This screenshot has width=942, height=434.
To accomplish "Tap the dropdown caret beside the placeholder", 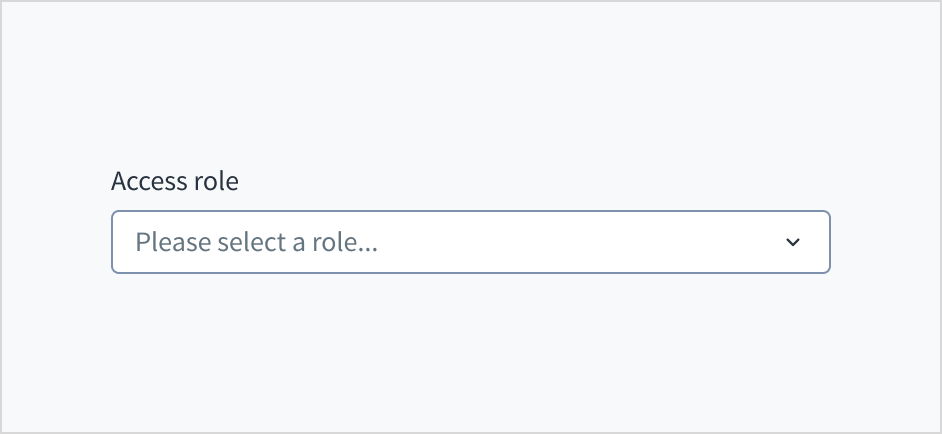I will coord(793,242).
